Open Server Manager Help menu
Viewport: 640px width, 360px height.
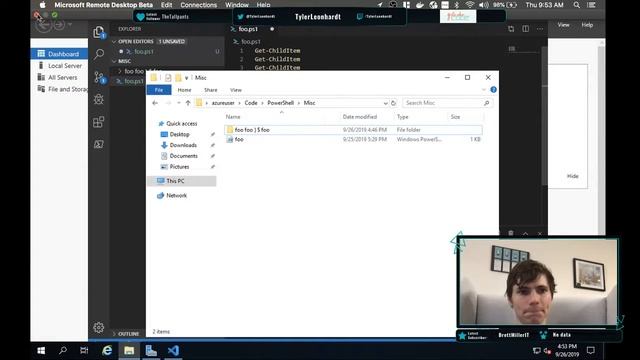pyautogui.click(x=587, y=25)
